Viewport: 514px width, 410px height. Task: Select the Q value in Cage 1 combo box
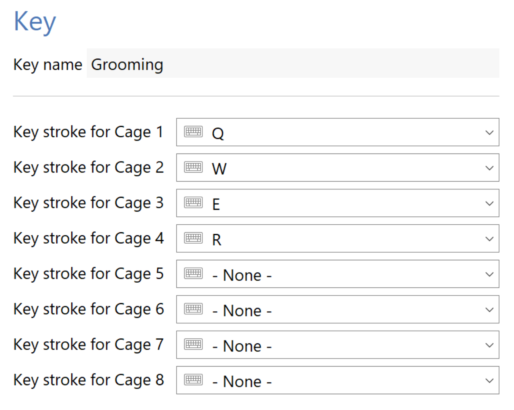pyautogui.click(x=218, y=134)
